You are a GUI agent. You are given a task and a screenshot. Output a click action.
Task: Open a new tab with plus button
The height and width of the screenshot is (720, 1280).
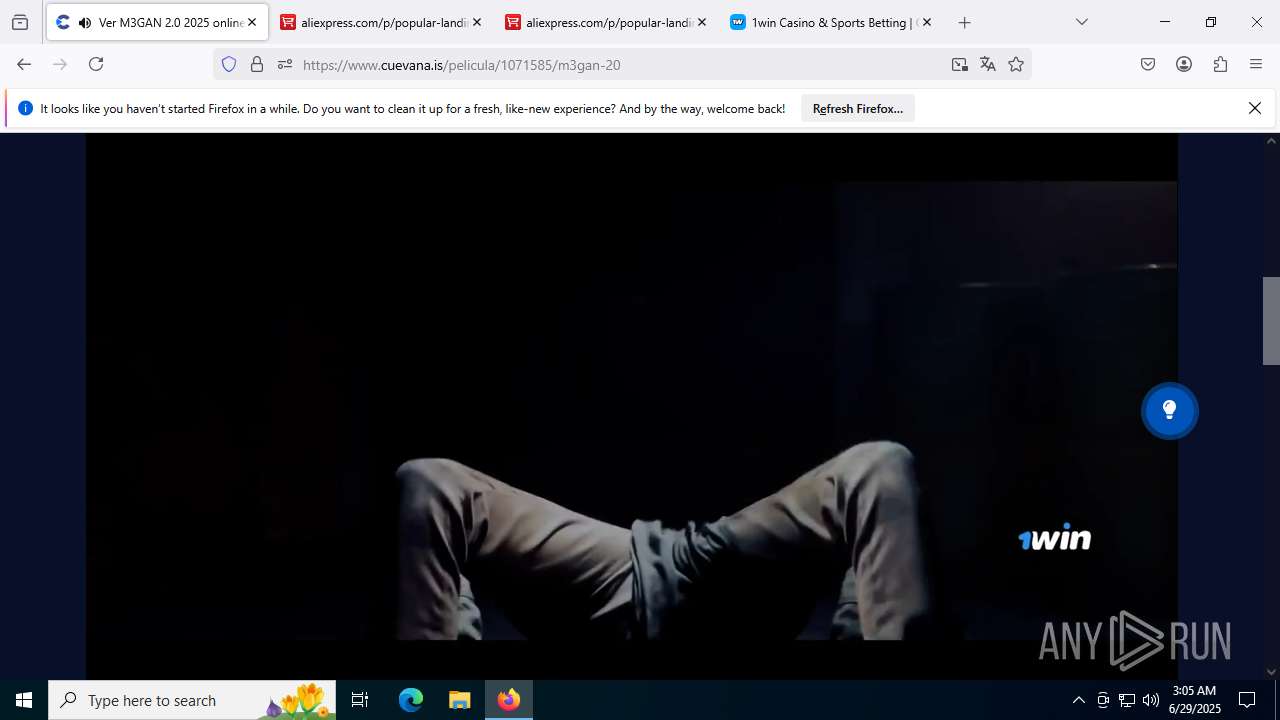(x=964, y=22)
